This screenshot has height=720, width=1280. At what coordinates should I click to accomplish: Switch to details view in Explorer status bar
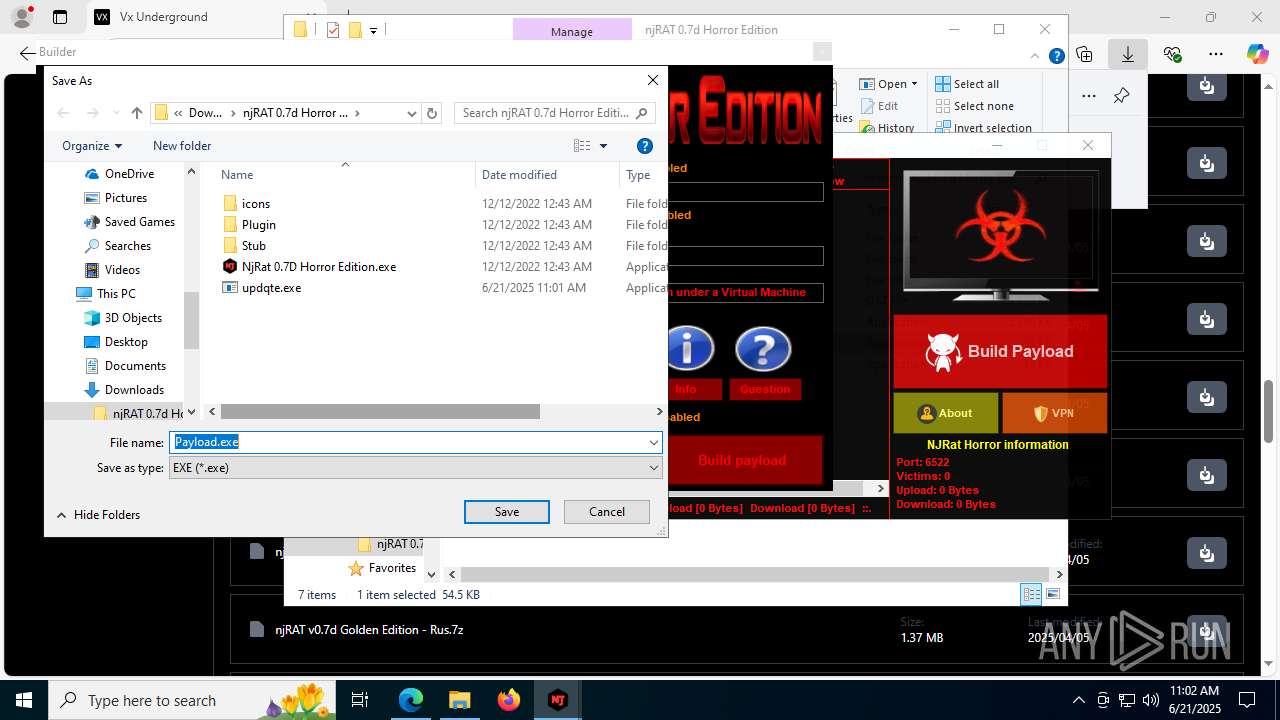(x=1031, y=594)
